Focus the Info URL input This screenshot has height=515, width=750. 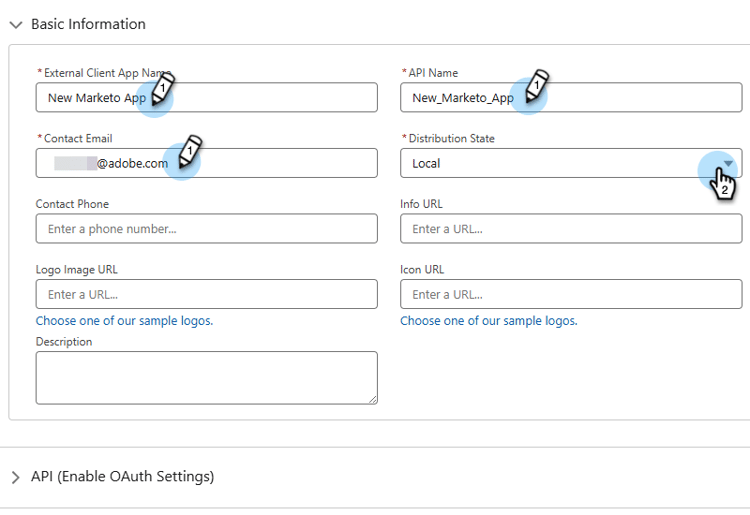571,229
